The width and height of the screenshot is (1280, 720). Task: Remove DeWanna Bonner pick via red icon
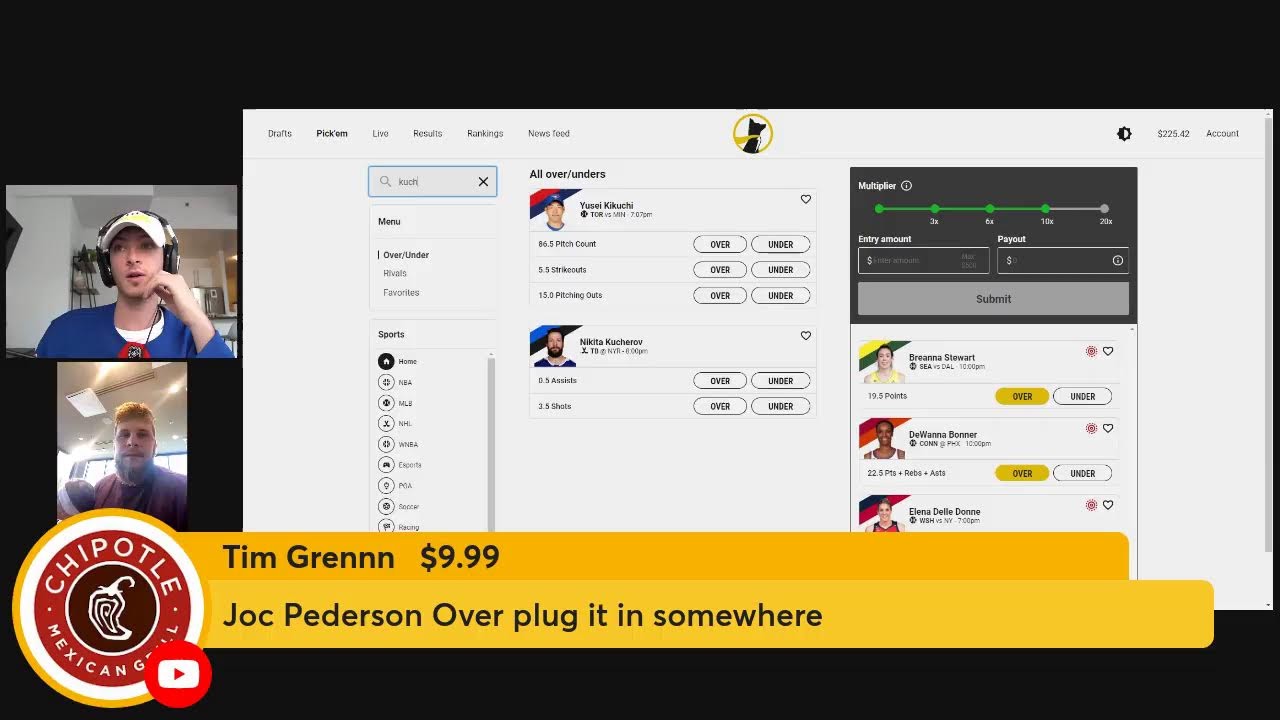point(1091,428)
